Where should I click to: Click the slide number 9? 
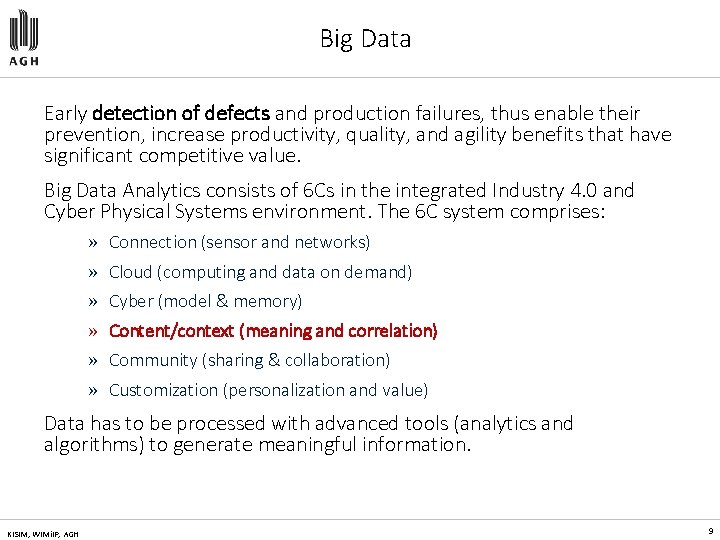click(709, 532)
